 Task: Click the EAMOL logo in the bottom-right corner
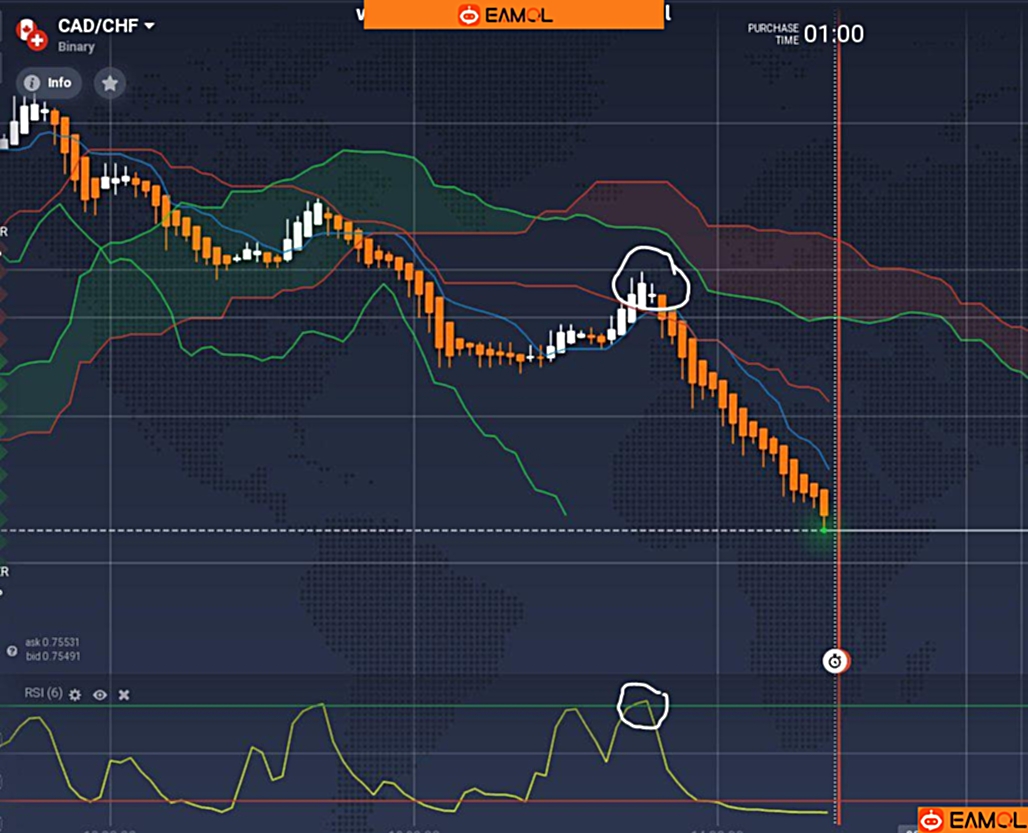pyautogui.click(x=972, y=820)
